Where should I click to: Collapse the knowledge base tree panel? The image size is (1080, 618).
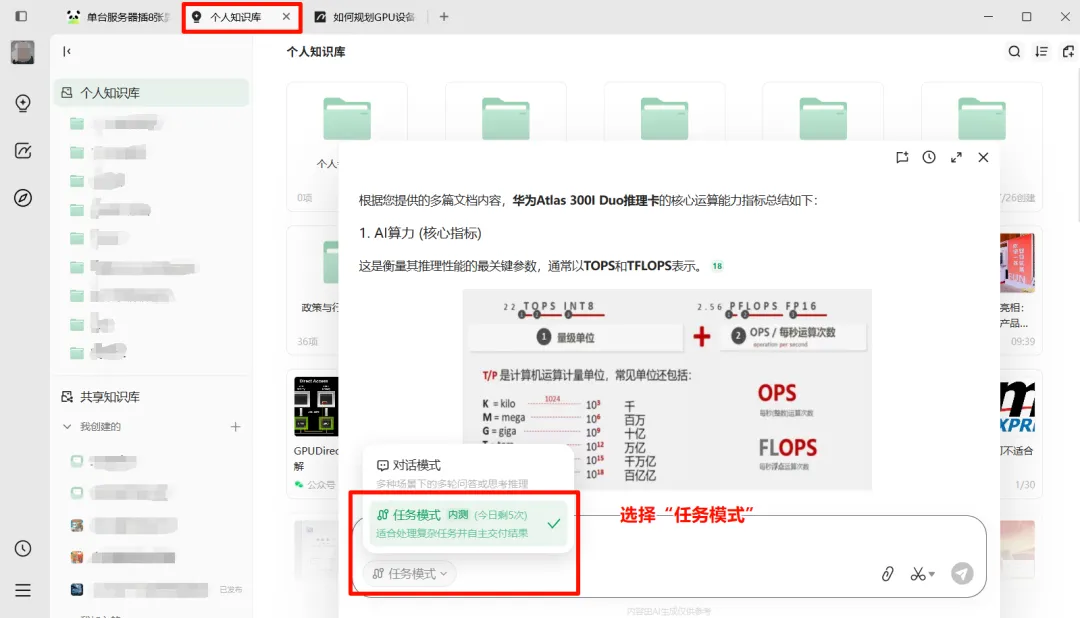tap(67, 51)
